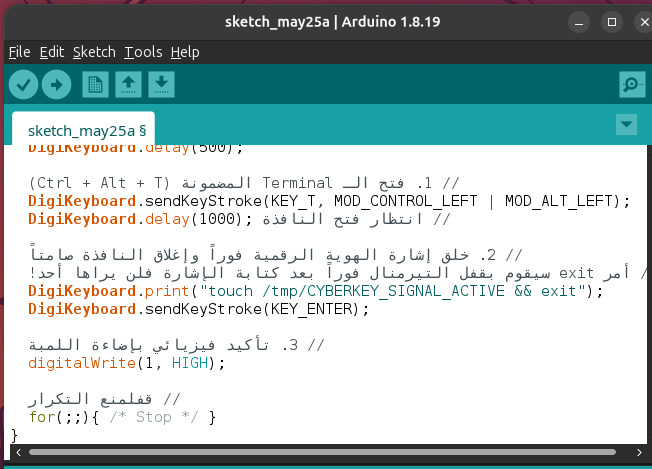The height and width of the screenshot is (469, 652).
Task: Click the Verify checkmark icon
Action: click(23, 85)
